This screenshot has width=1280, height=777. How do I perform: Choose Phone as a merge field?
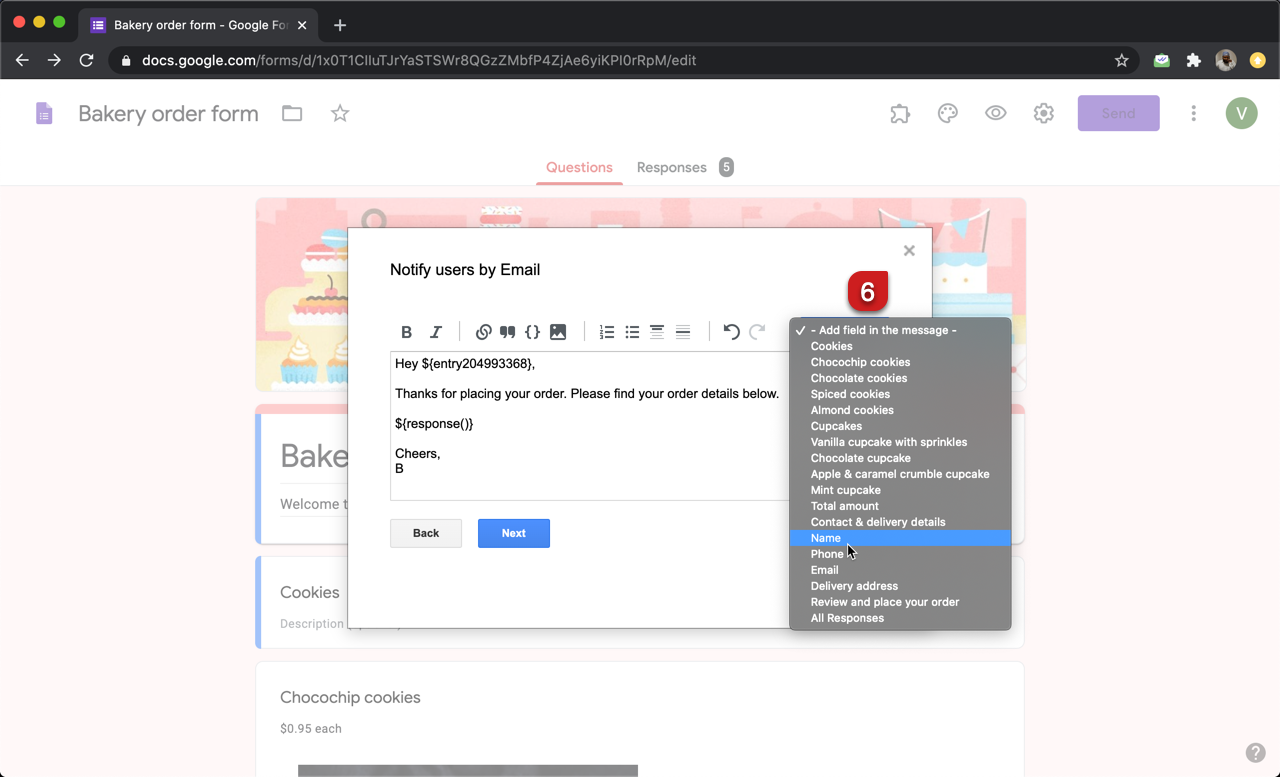point(827,553)
